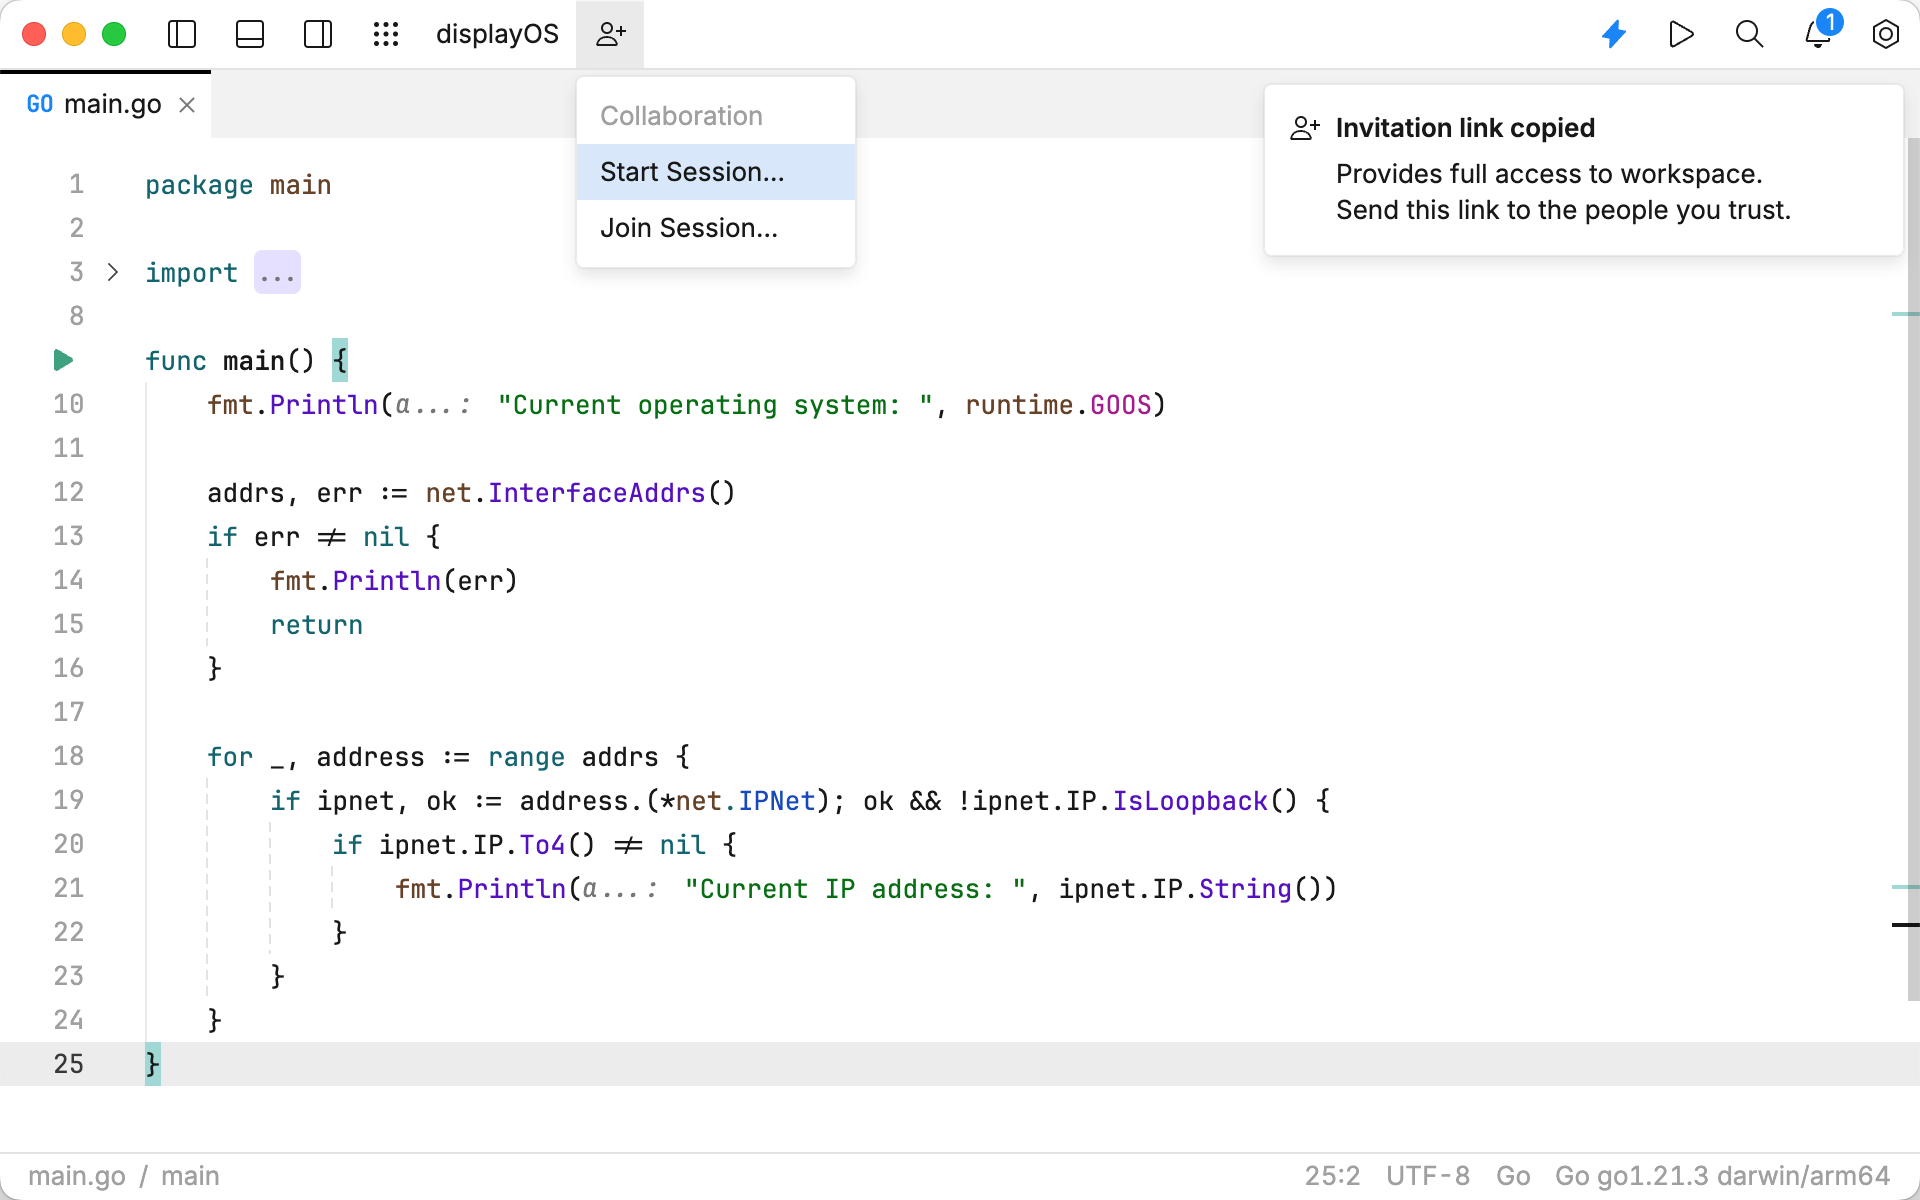
Task: Toggle the right sidebar panel
Action: [x=318, y=34]
